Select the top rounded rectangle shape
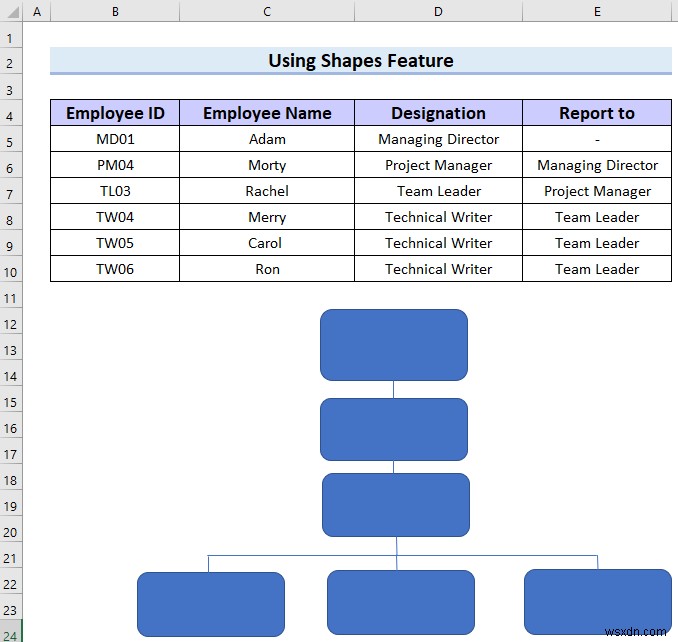 coord(393,345)
